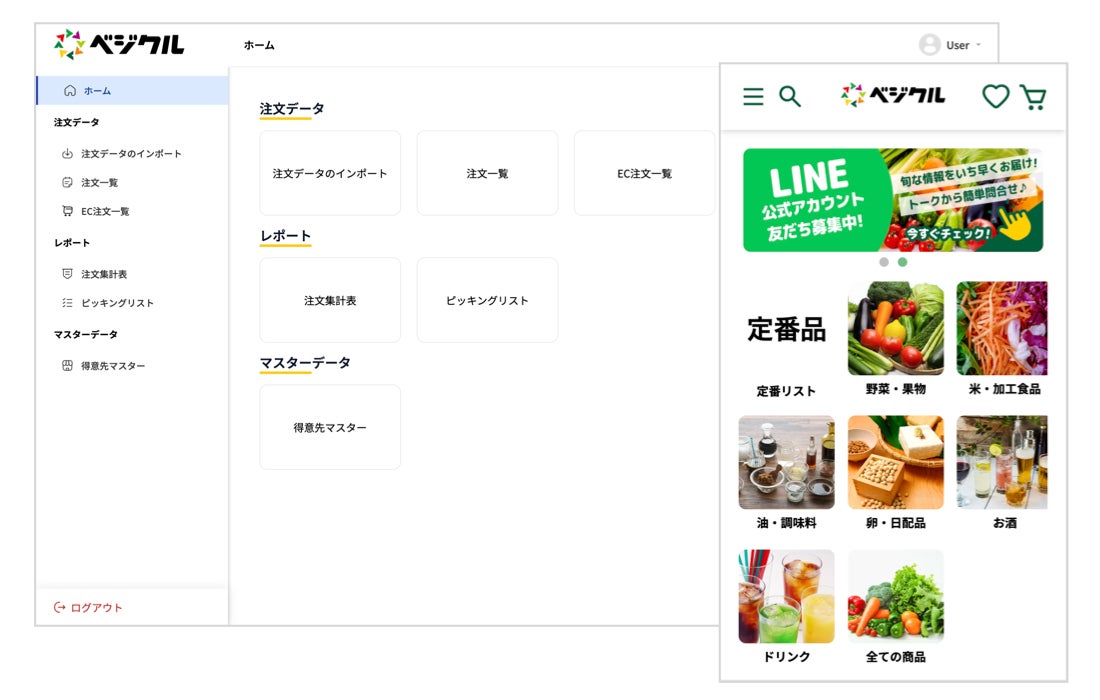Click the 注文一覧 card
Image resolution: width=1100 pixels, height=700 pixels.
[x=487, y=173]
